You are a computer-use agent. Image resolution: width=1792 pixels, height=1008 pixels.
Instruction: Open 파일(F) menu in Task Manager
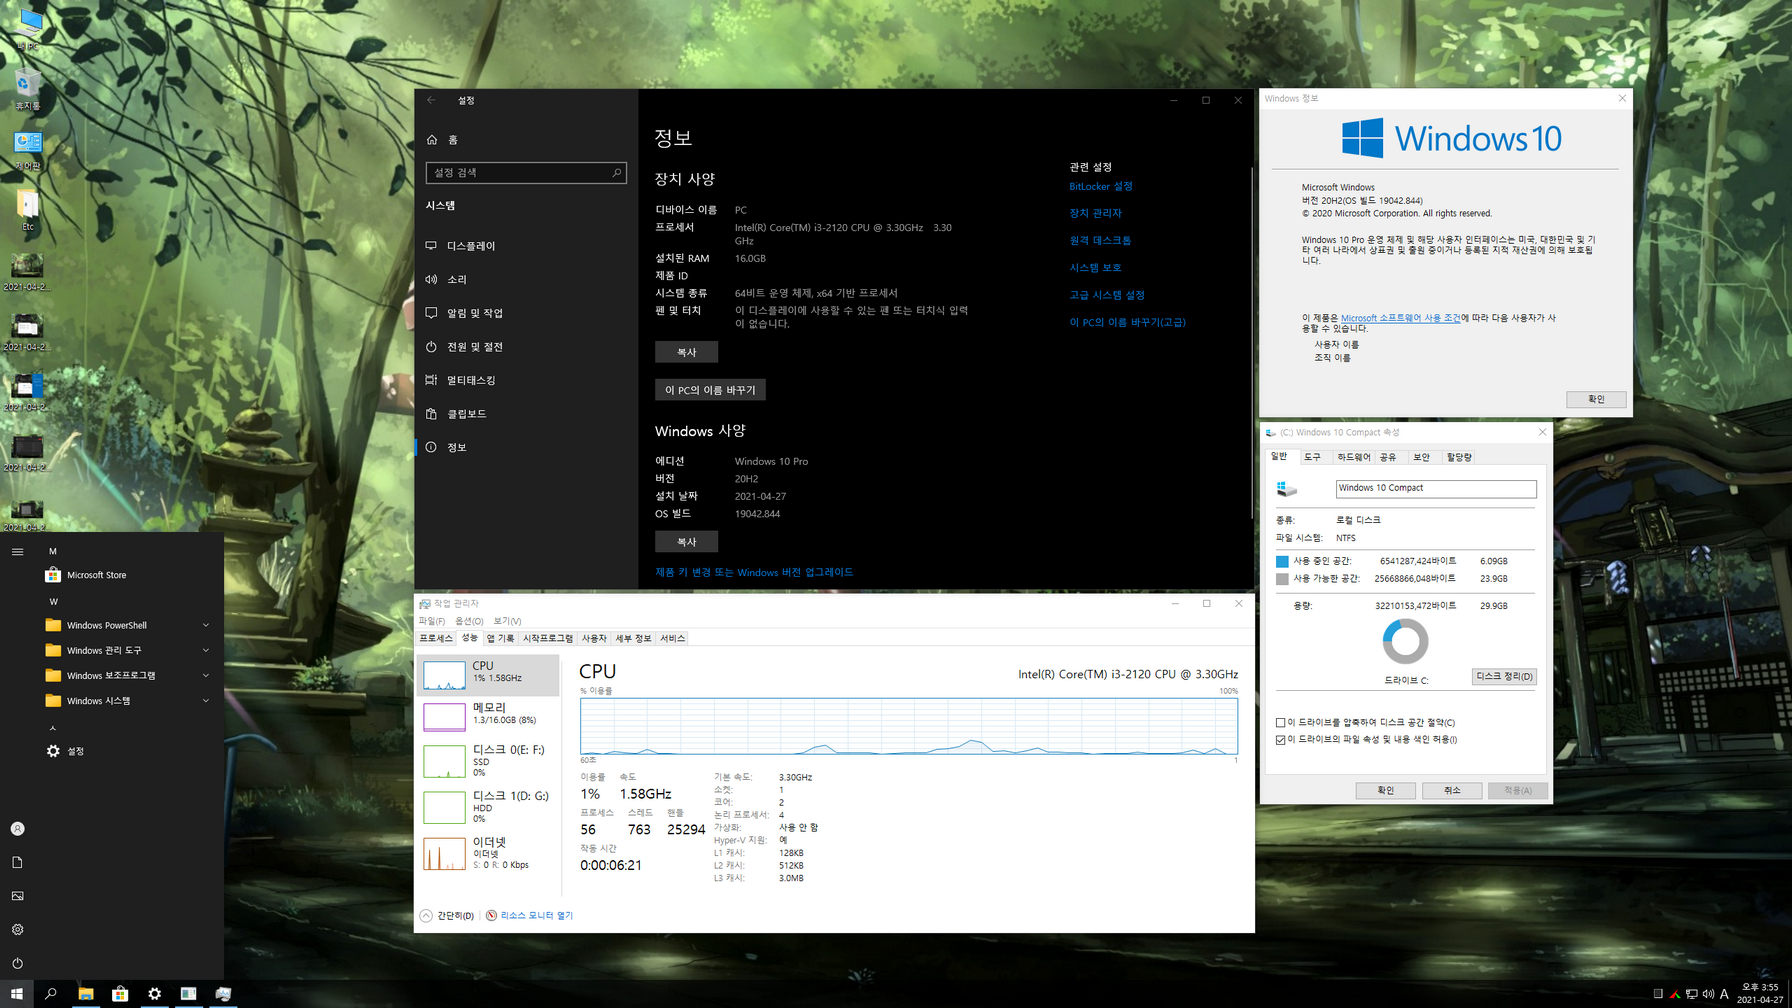[432, 621]
